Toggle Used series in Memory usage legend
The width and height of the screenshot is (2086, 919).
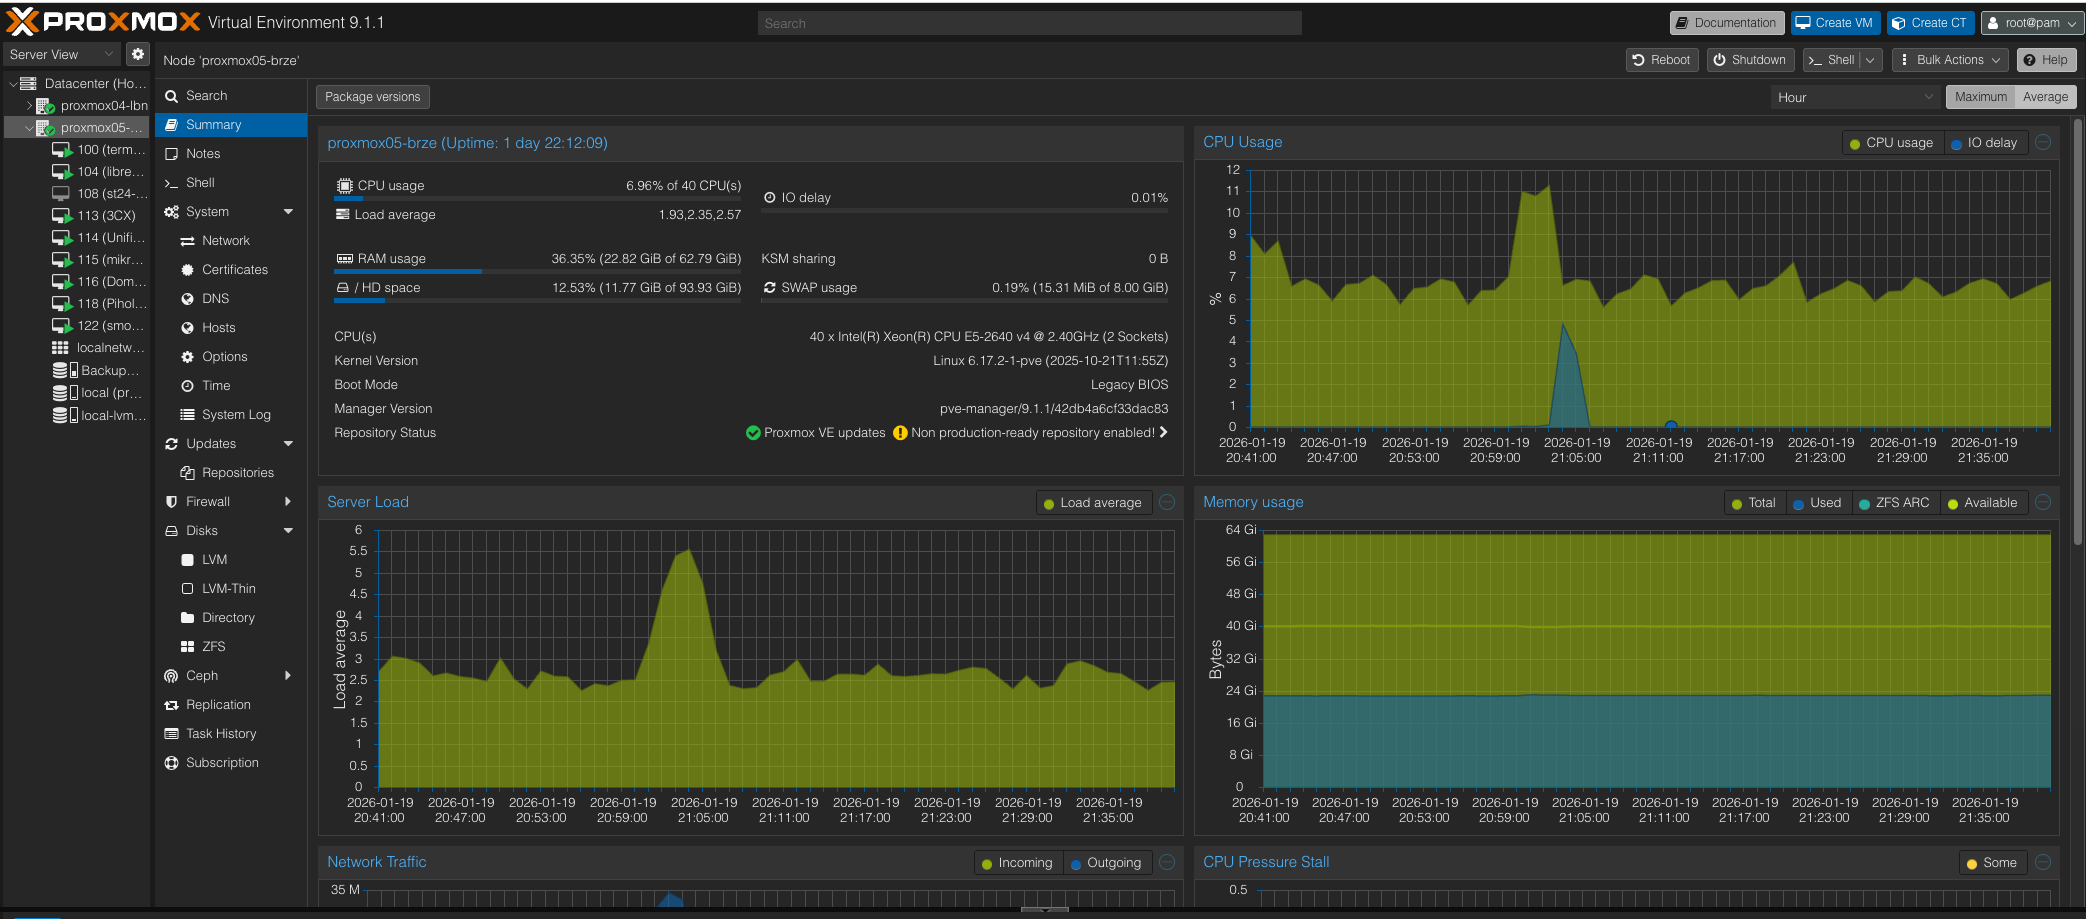click(x=1818, y=503)
